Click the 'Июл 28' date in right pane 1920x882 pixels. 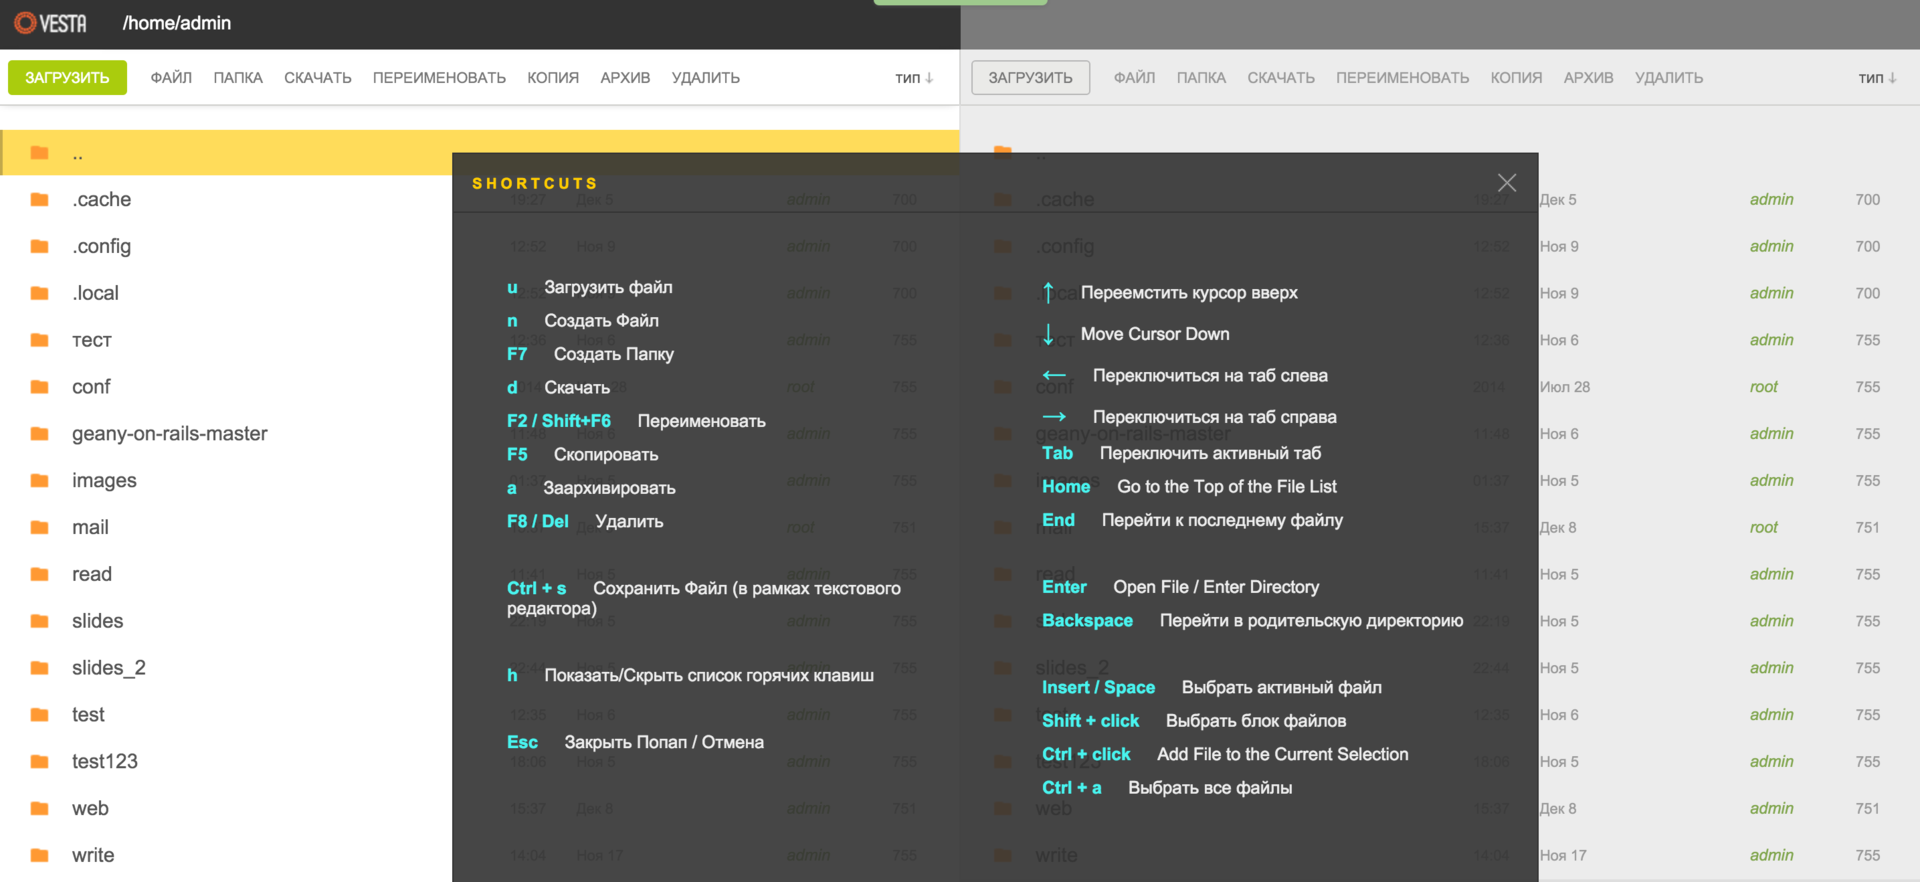[x=1565, y=387]
